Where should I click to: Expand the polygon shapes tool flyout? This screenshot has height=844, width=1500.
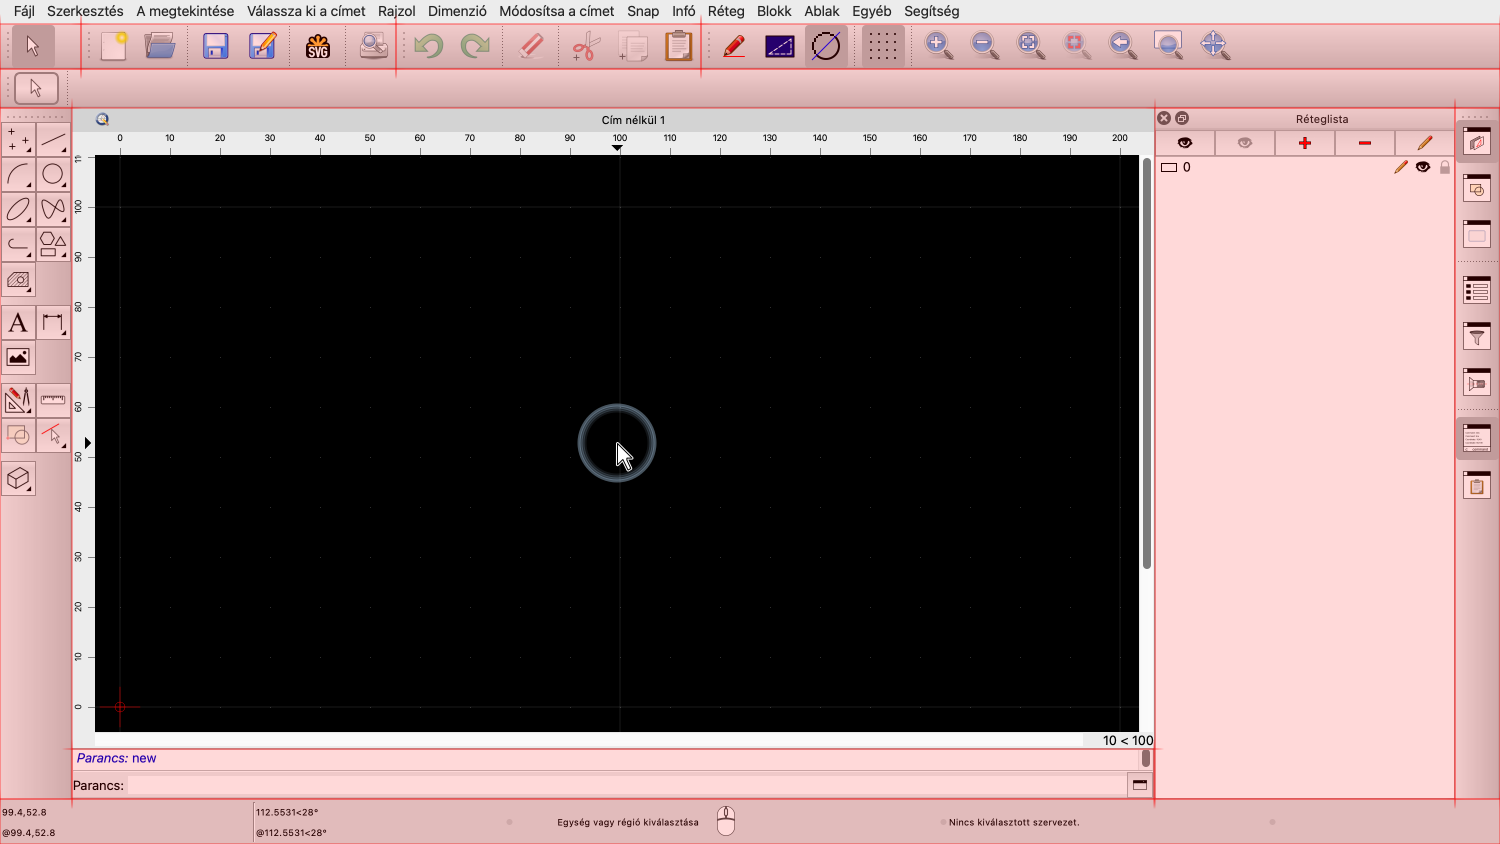click(53, 244)
